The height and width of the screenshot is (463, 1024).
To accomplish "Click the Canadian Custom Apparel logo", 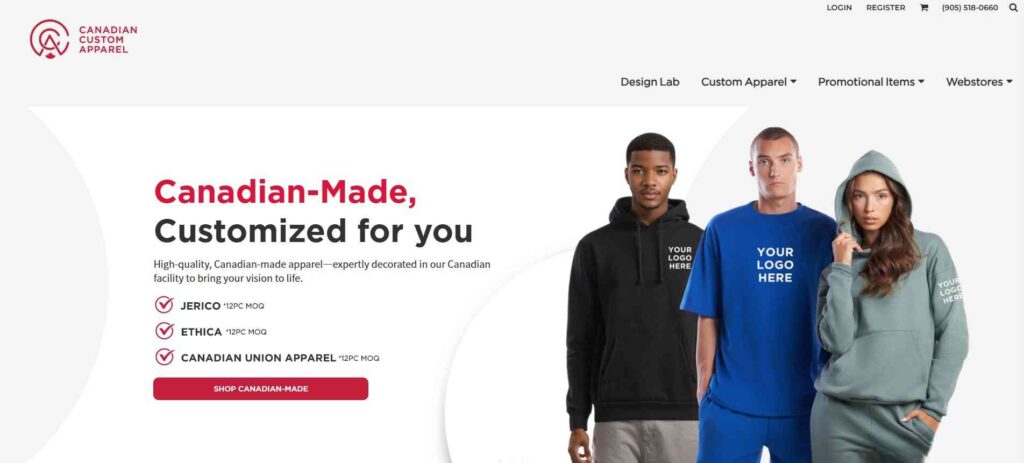I will point(84,39).
